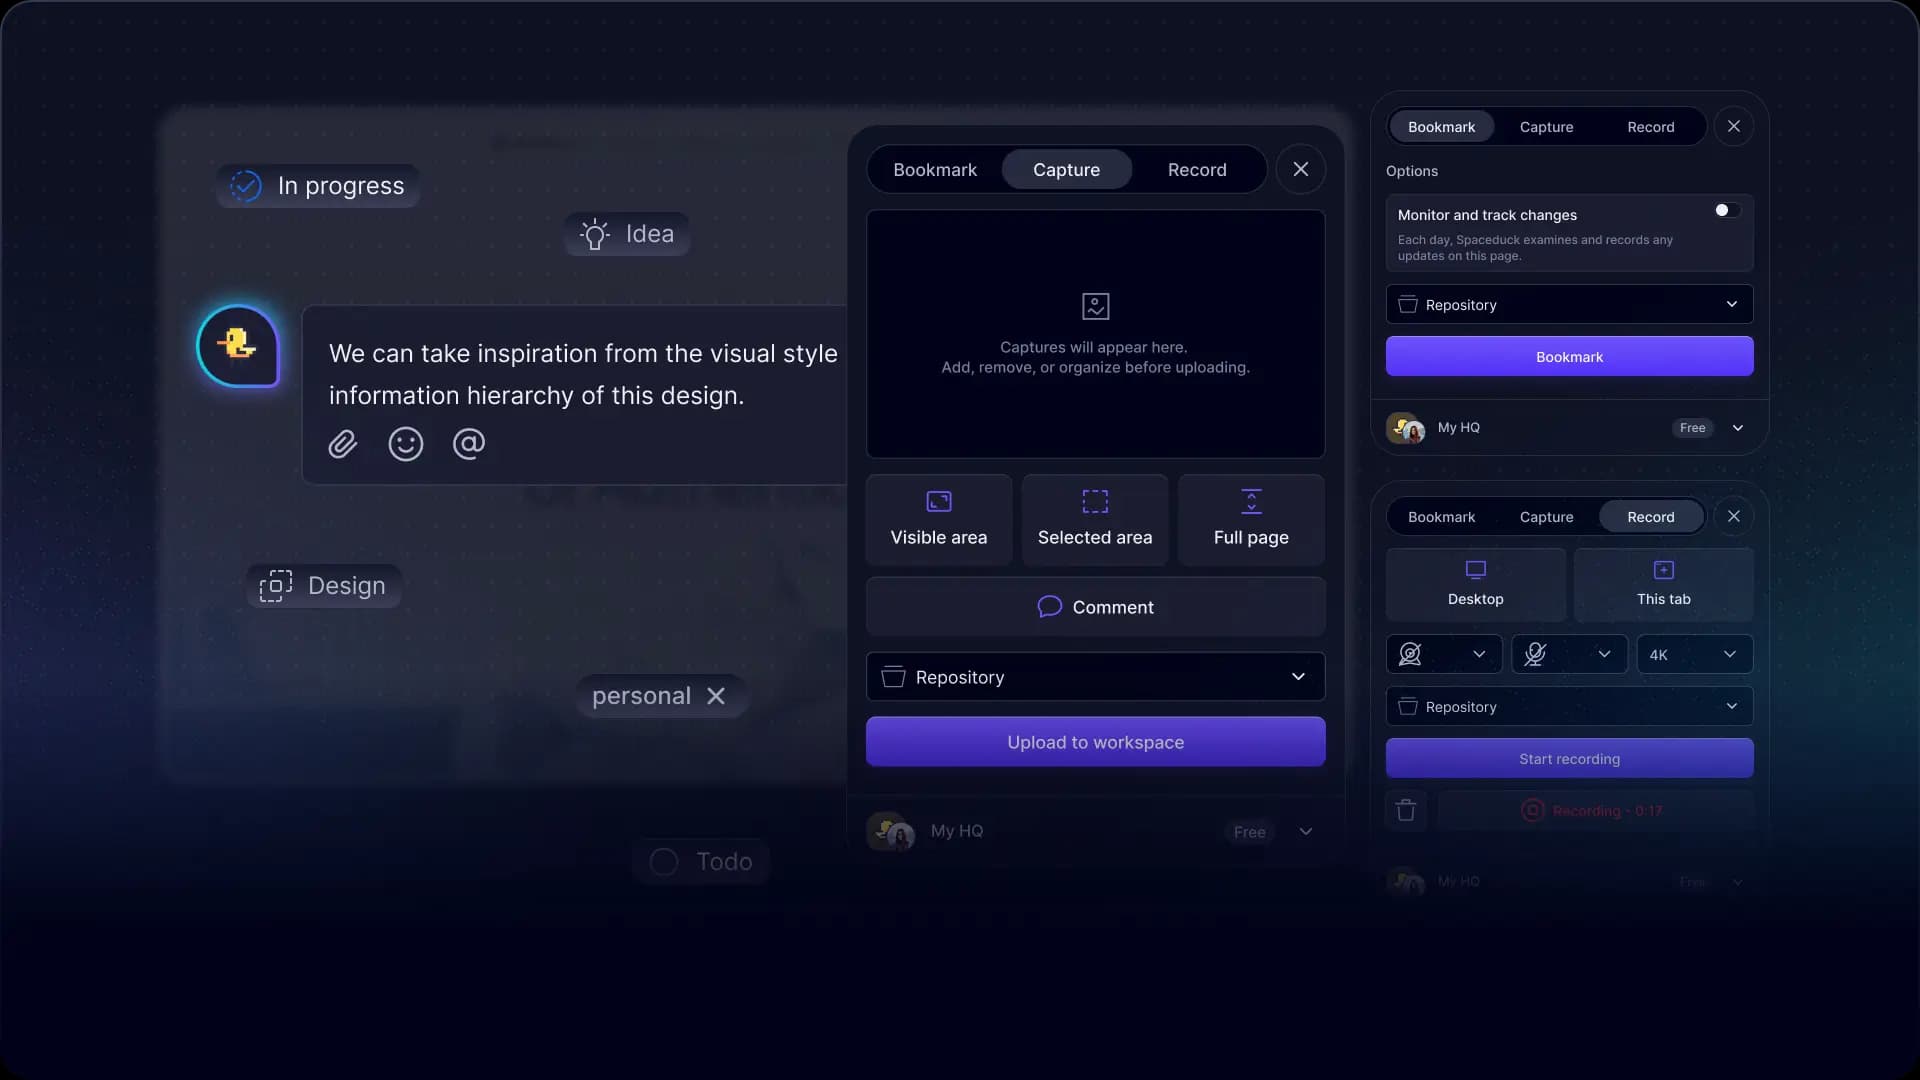Click the emoji smiley icon in chat
This screenshot has height=1080, width=1920.
405,444
